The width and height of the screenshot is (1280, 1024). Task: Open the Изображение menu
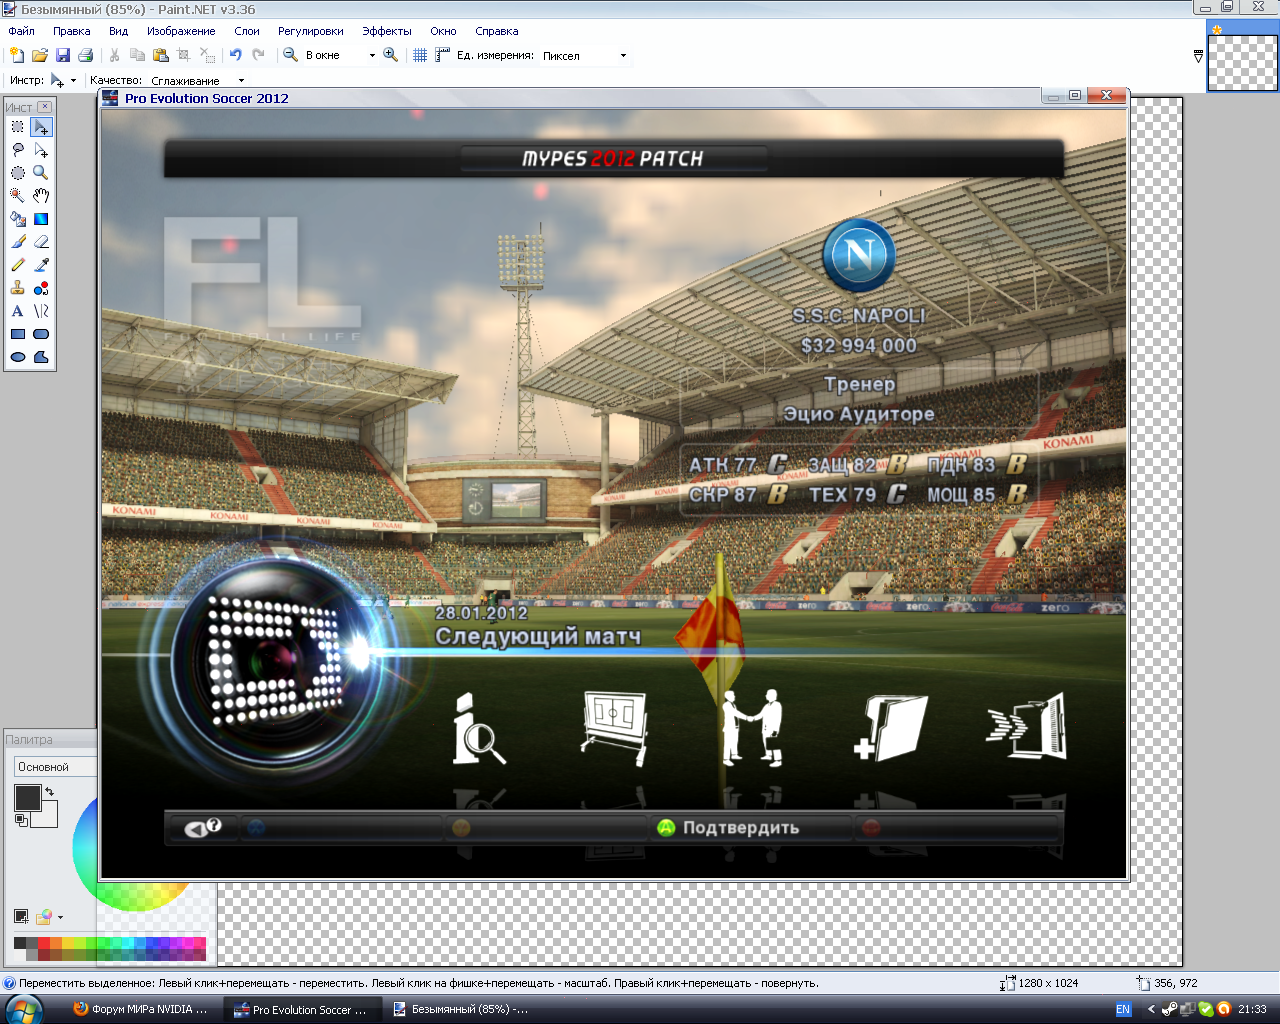pyautogui.click(x=181, y=31)
